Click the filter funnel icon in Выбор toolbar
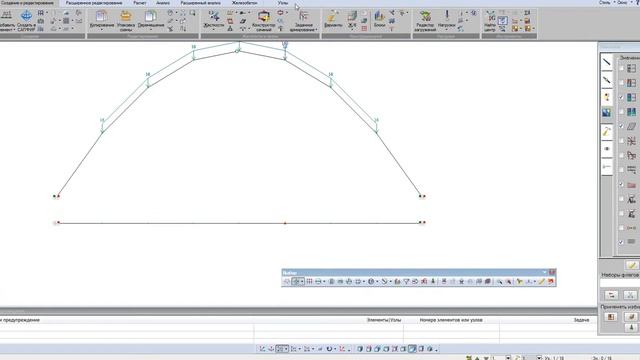Image resolution: width=640 pixels, height=360 pixels. (406, 282)
